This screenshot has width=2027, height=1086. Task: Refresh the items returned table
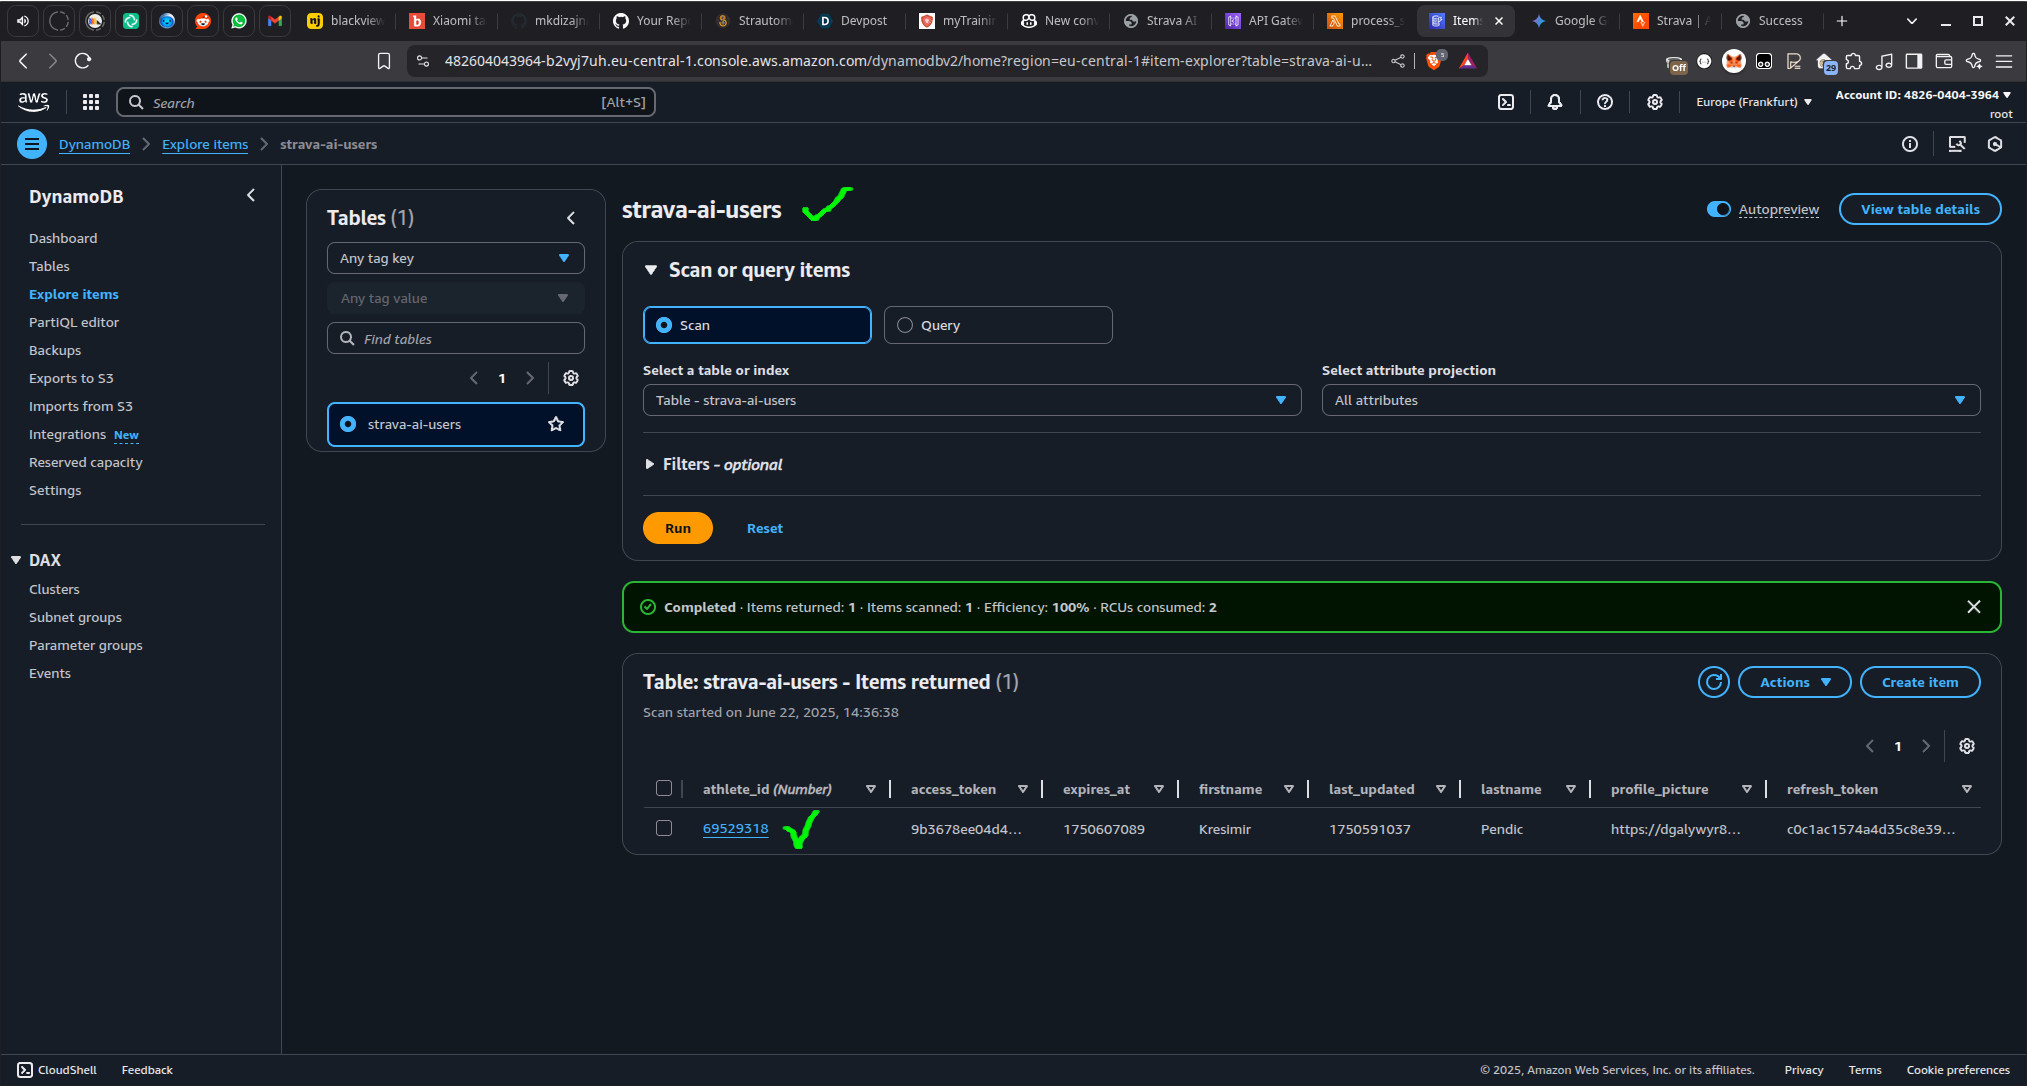coord(1713,682)
